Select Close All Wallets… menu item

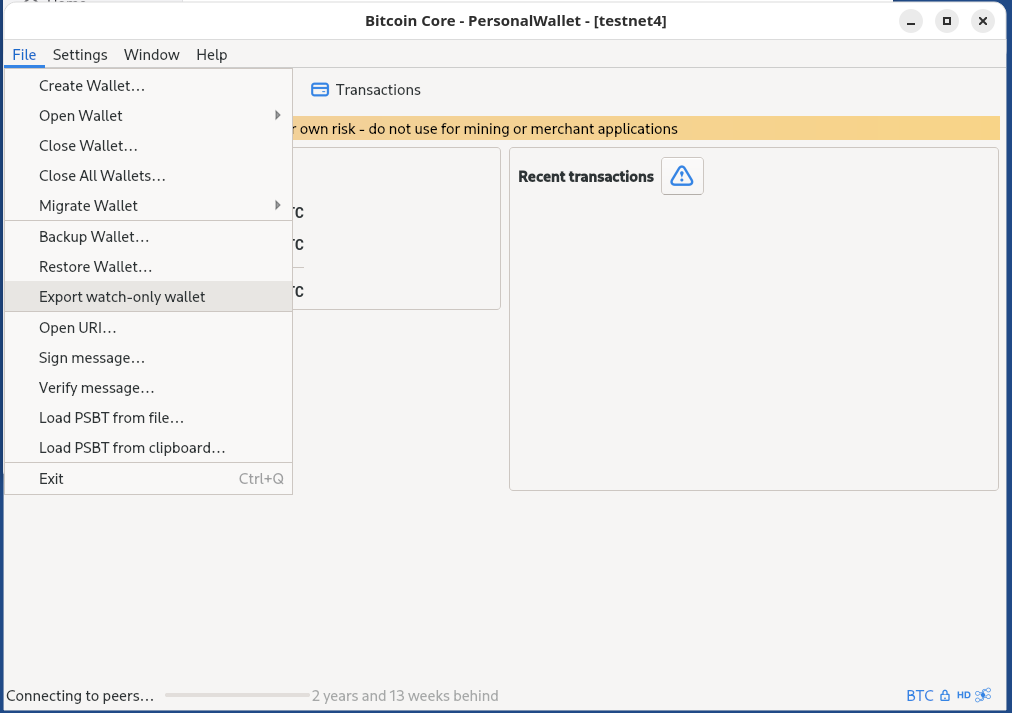click(148, 176)
